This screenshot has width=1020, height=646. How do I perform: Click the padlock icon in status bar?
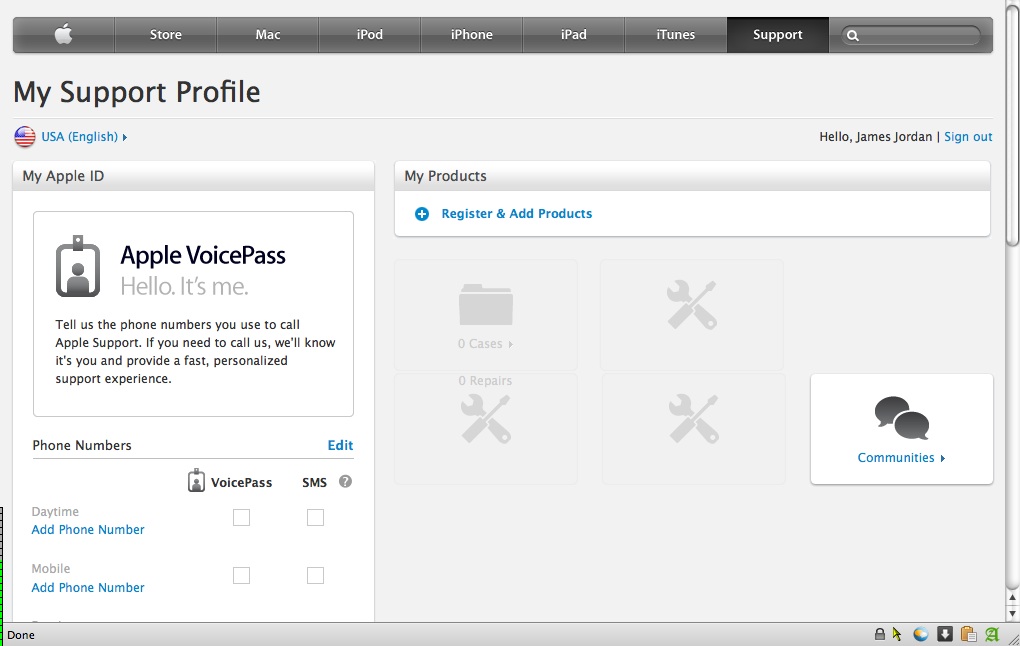[x=879, y=634]
